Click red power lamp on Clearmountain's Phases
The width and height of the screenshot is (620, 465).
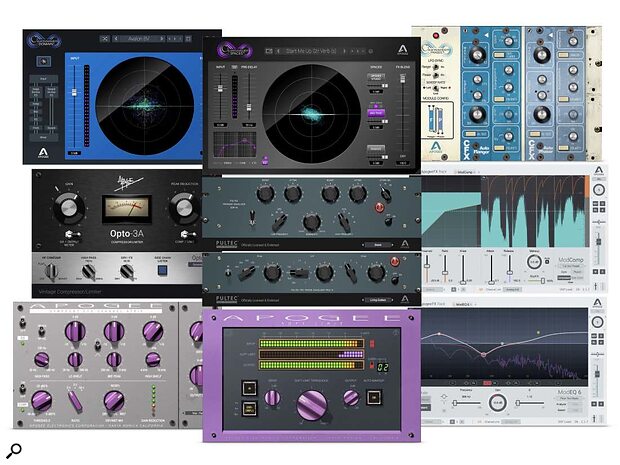(436, 36)
